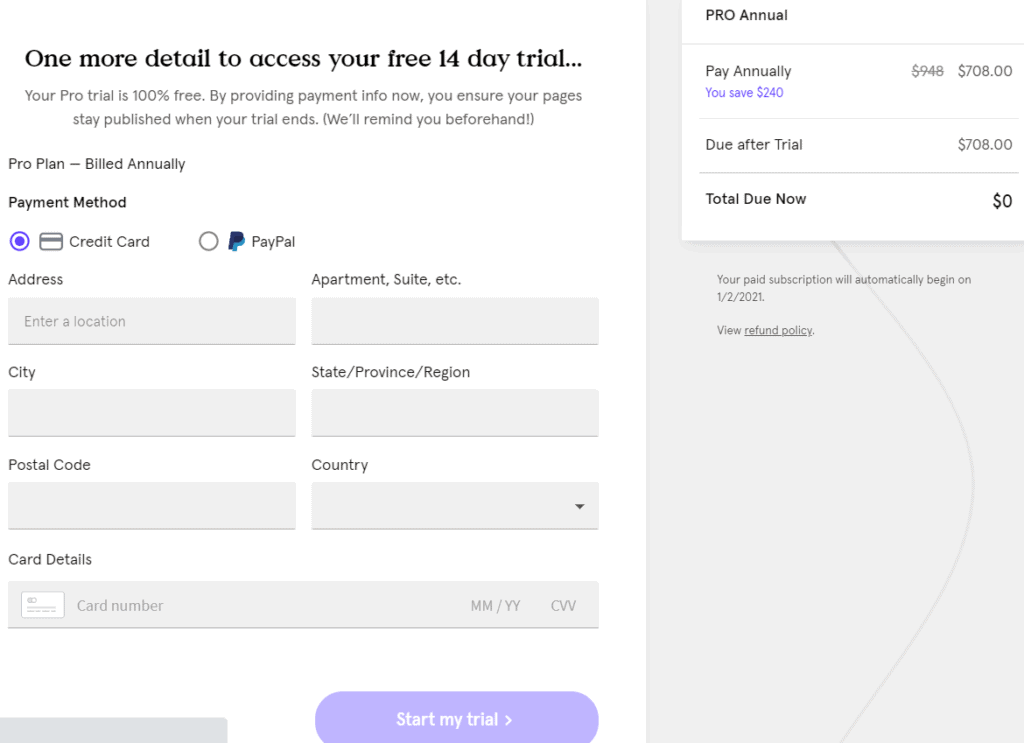Viewport: 1024px width, 743px height.
Task: Click Start my trial button
Action: coord(456,718)
